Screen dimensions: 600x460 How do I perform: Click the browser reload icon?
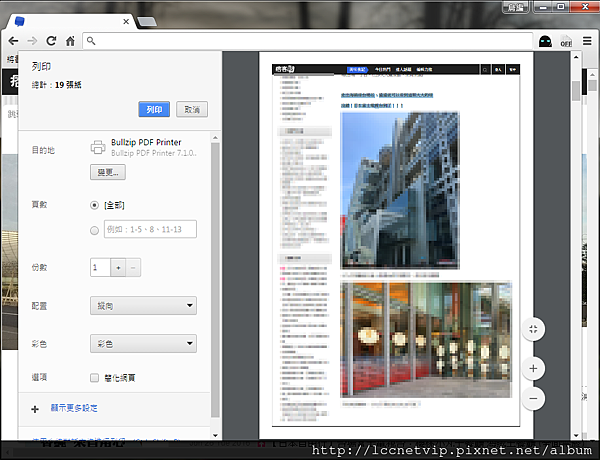tap(50, 41)
